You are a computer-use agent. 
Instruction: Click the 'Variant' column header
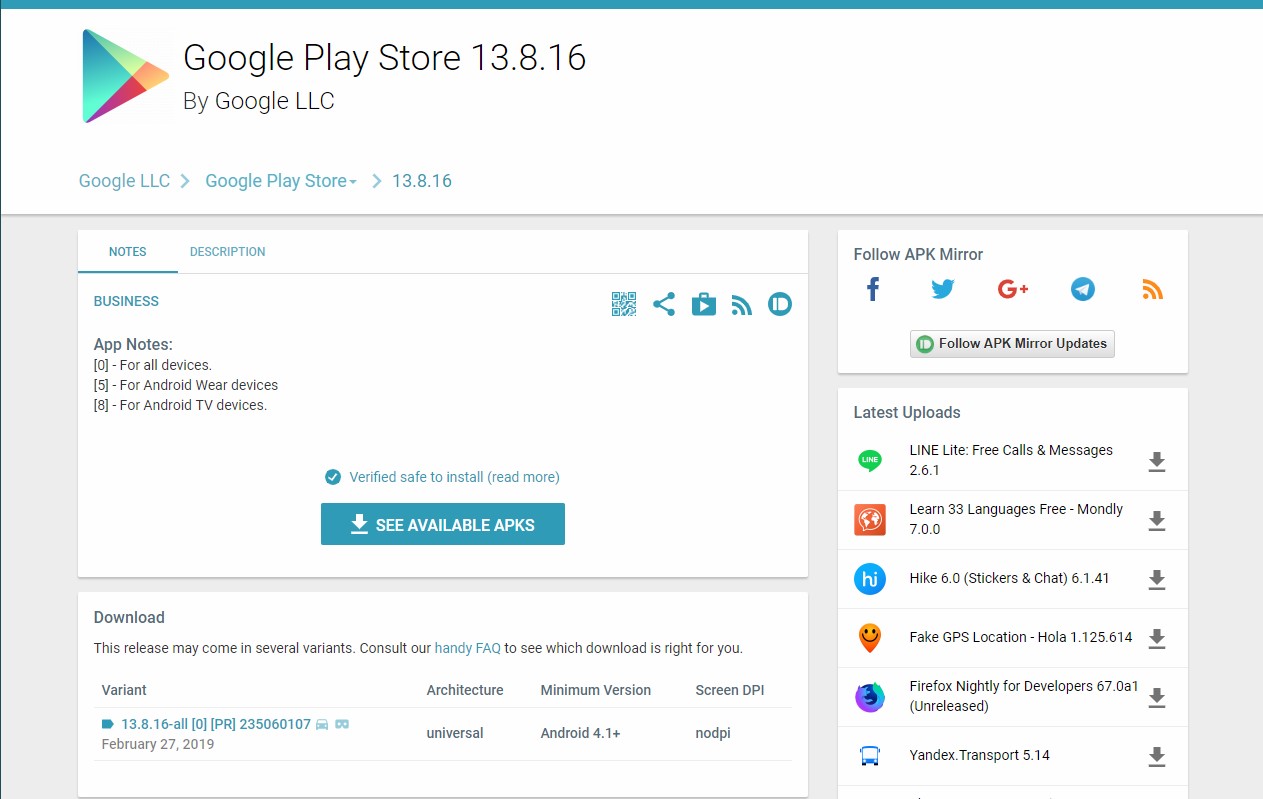(x=124, y=690)
